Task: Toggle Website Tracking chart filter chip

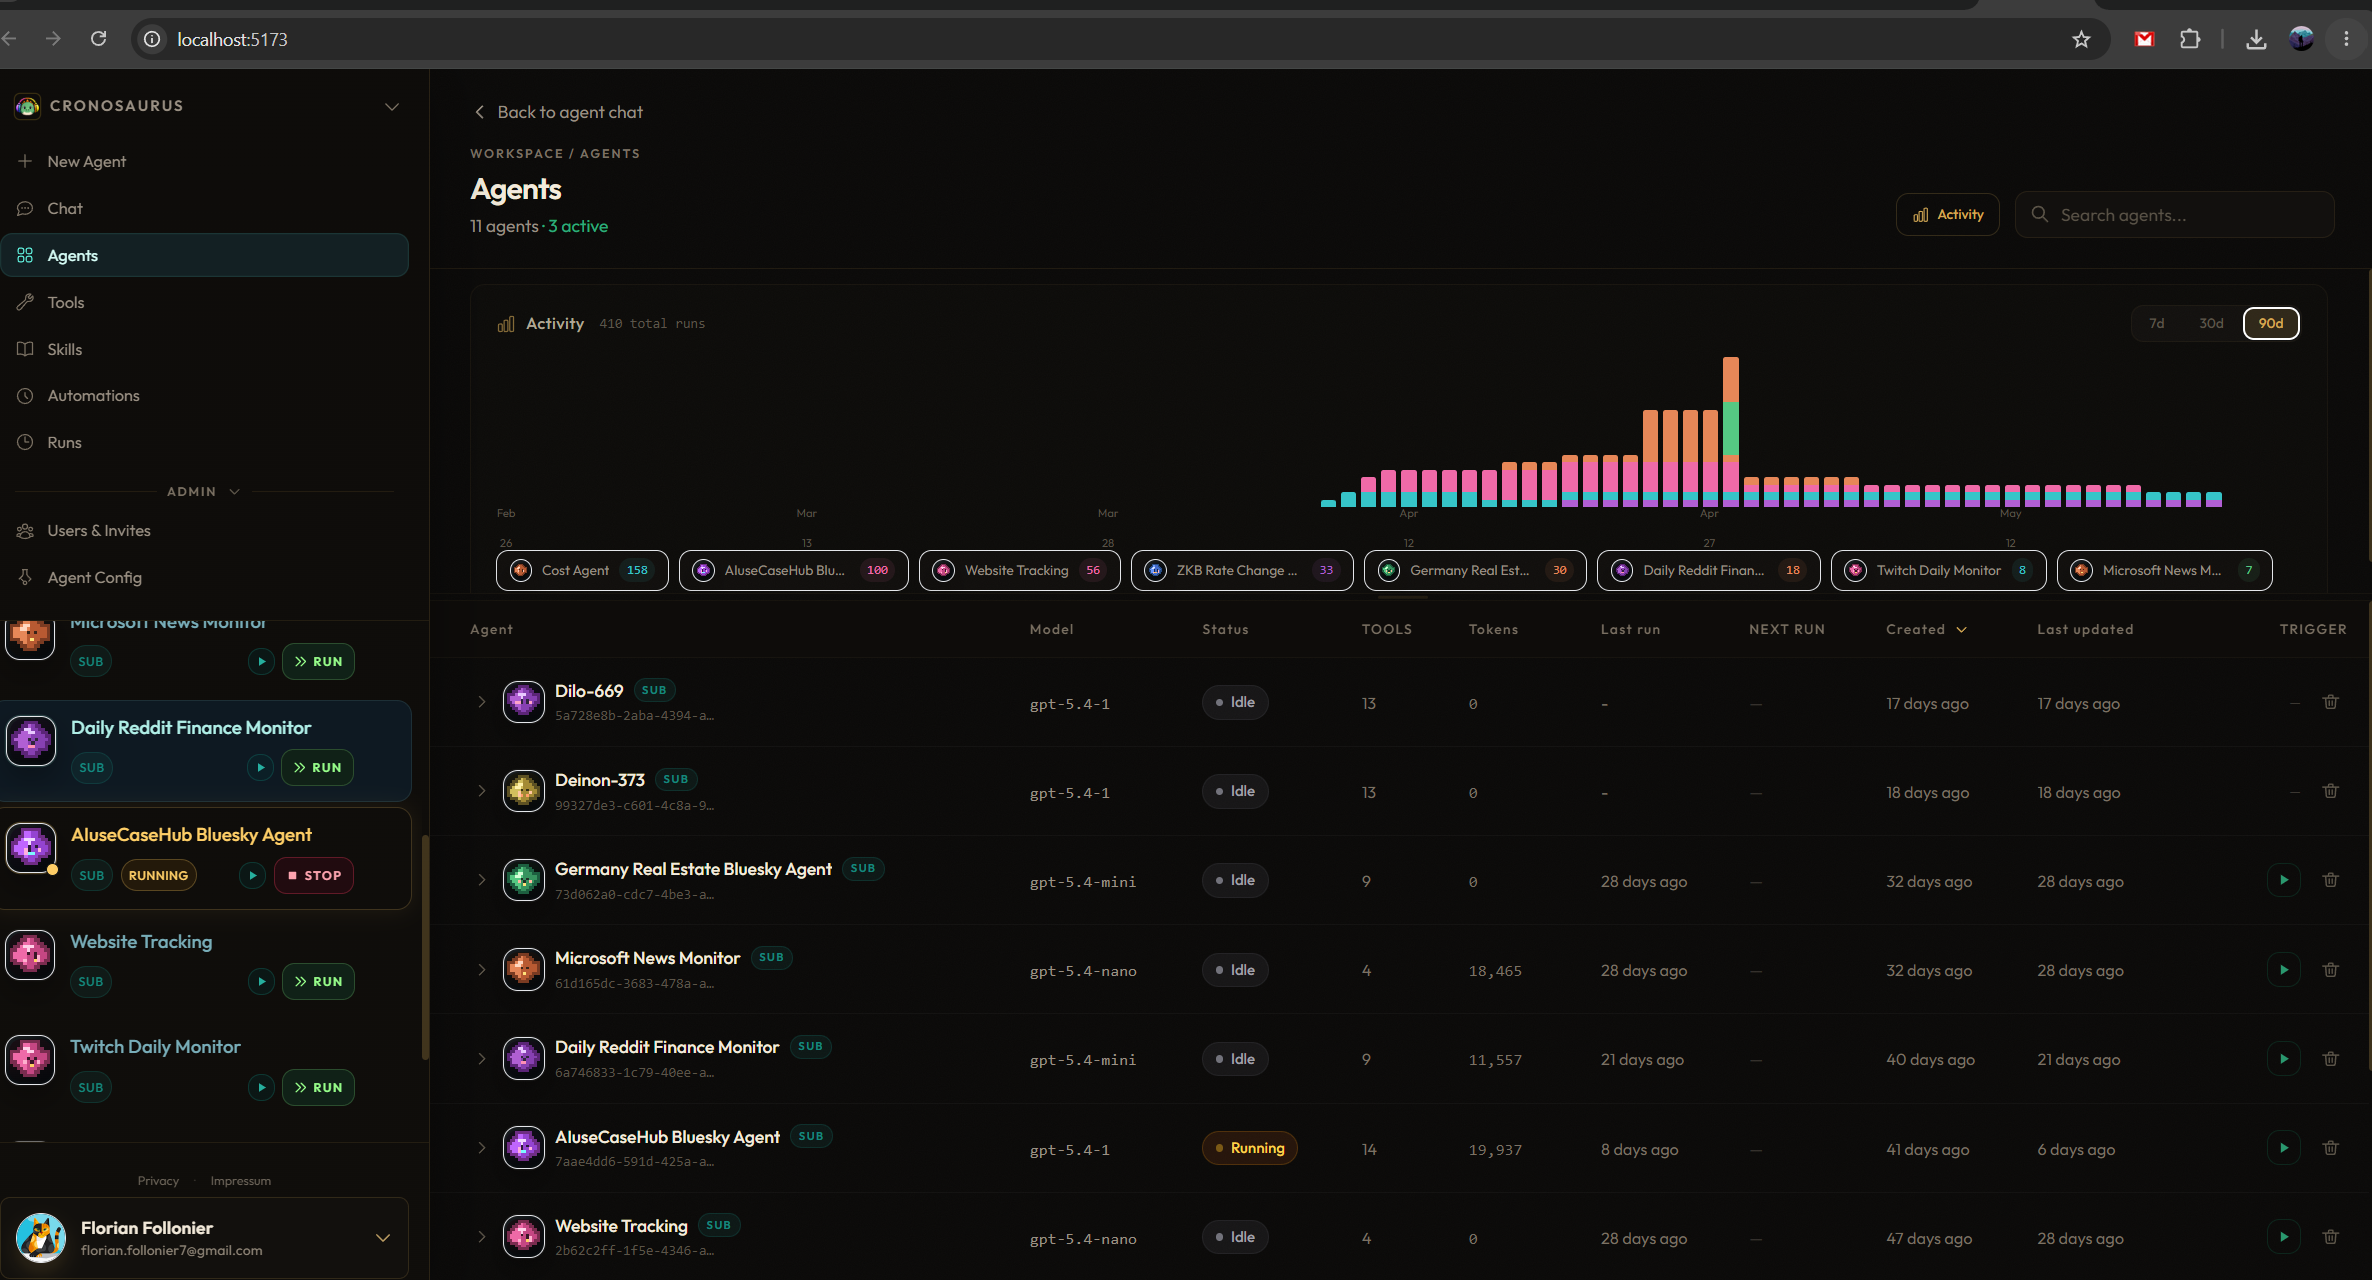Action: [x=1019, y=570]
